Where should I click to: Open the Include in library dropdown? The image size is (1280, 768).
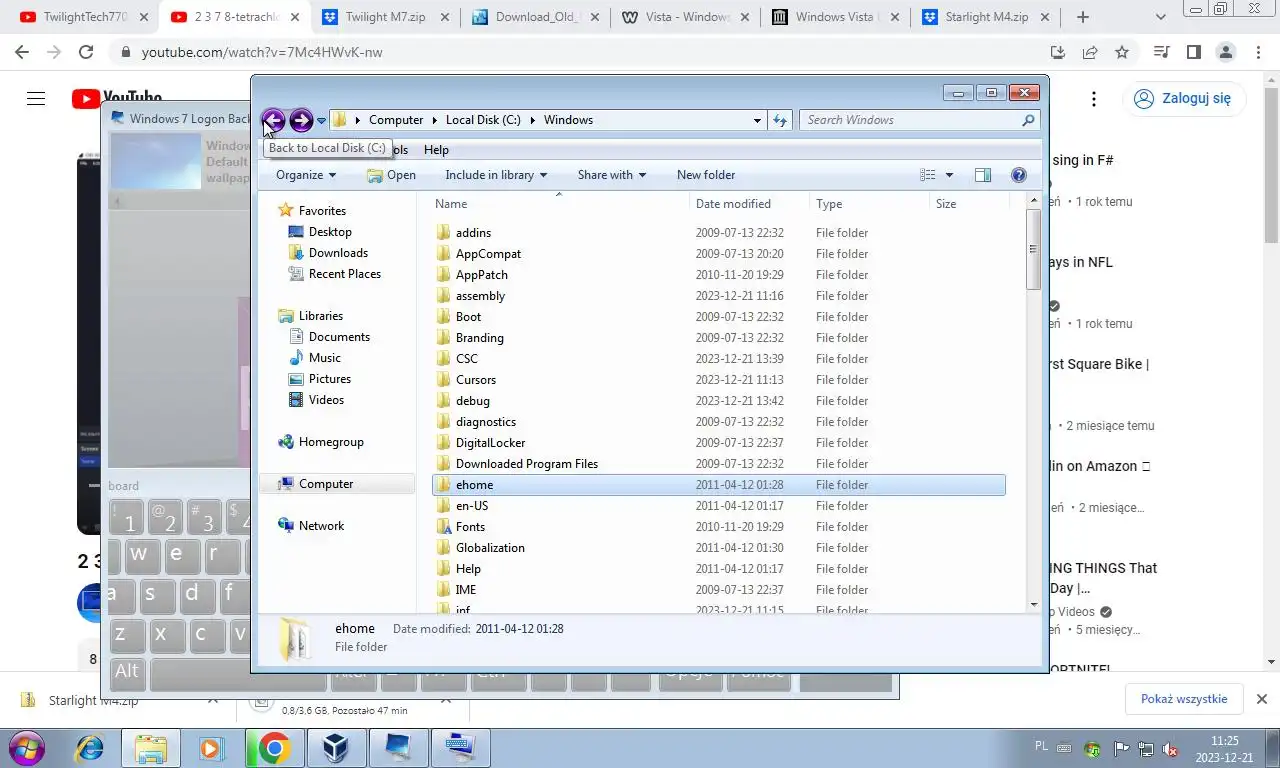[x=496, y=175]
